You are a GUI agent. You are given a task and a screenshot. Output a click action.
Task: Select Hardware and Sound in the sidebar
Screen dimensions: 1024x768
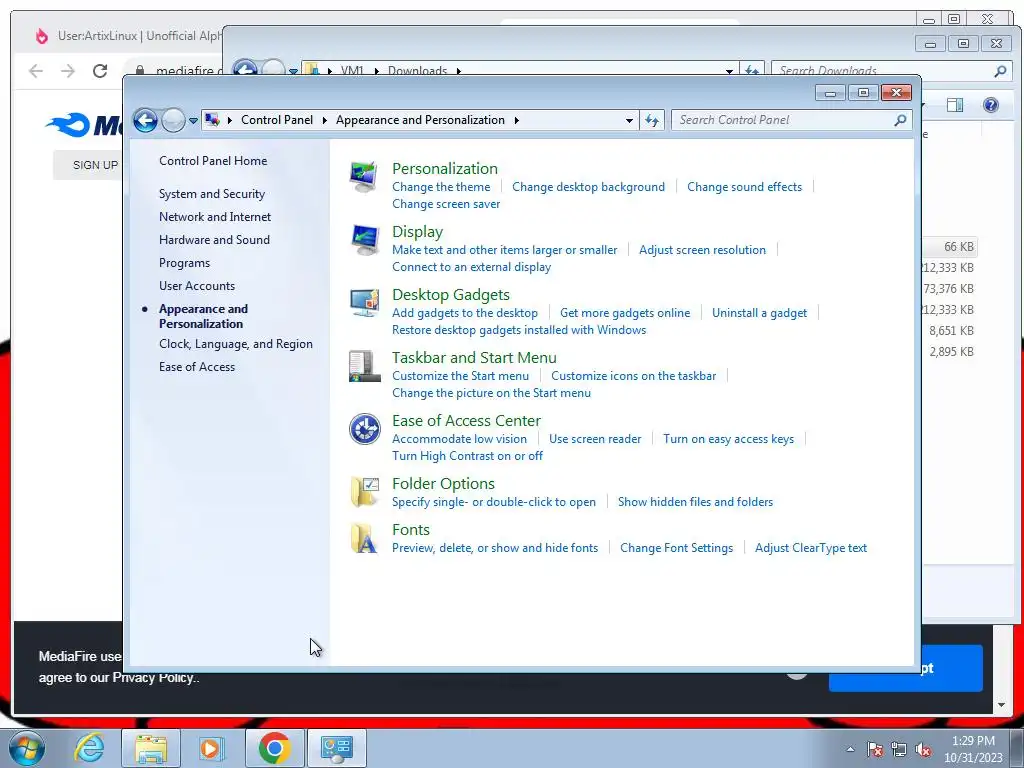[214, 240]
